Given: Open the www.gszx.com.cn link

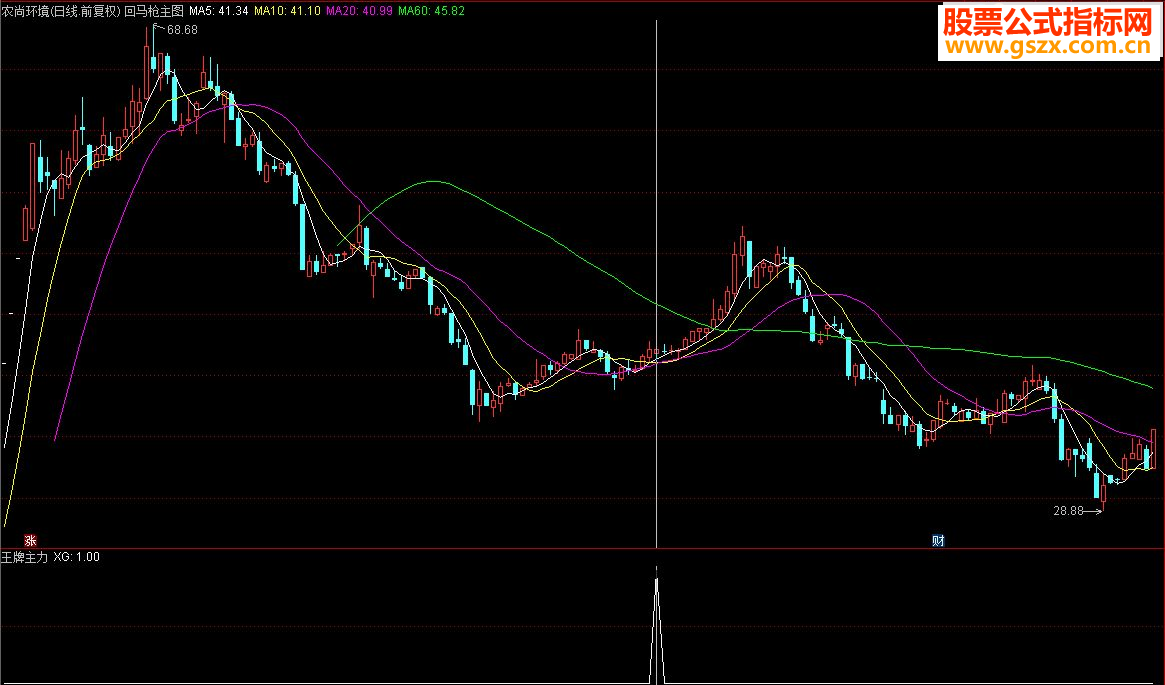Looking at the screenshot, I should point(1050,47).
